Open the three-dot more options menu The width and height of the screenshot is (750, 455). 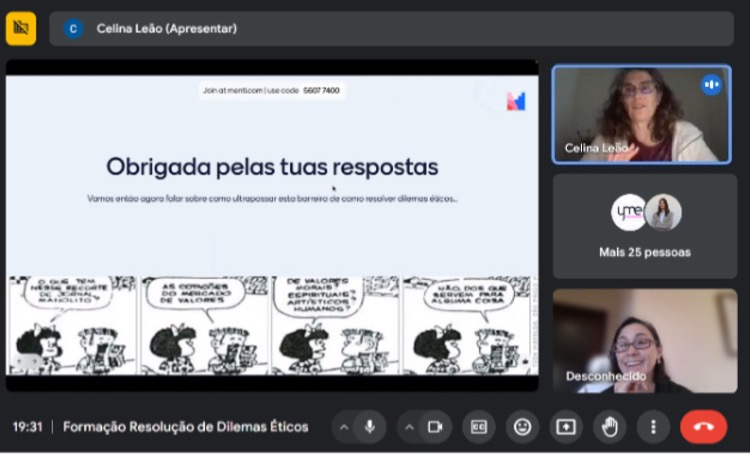653,426
